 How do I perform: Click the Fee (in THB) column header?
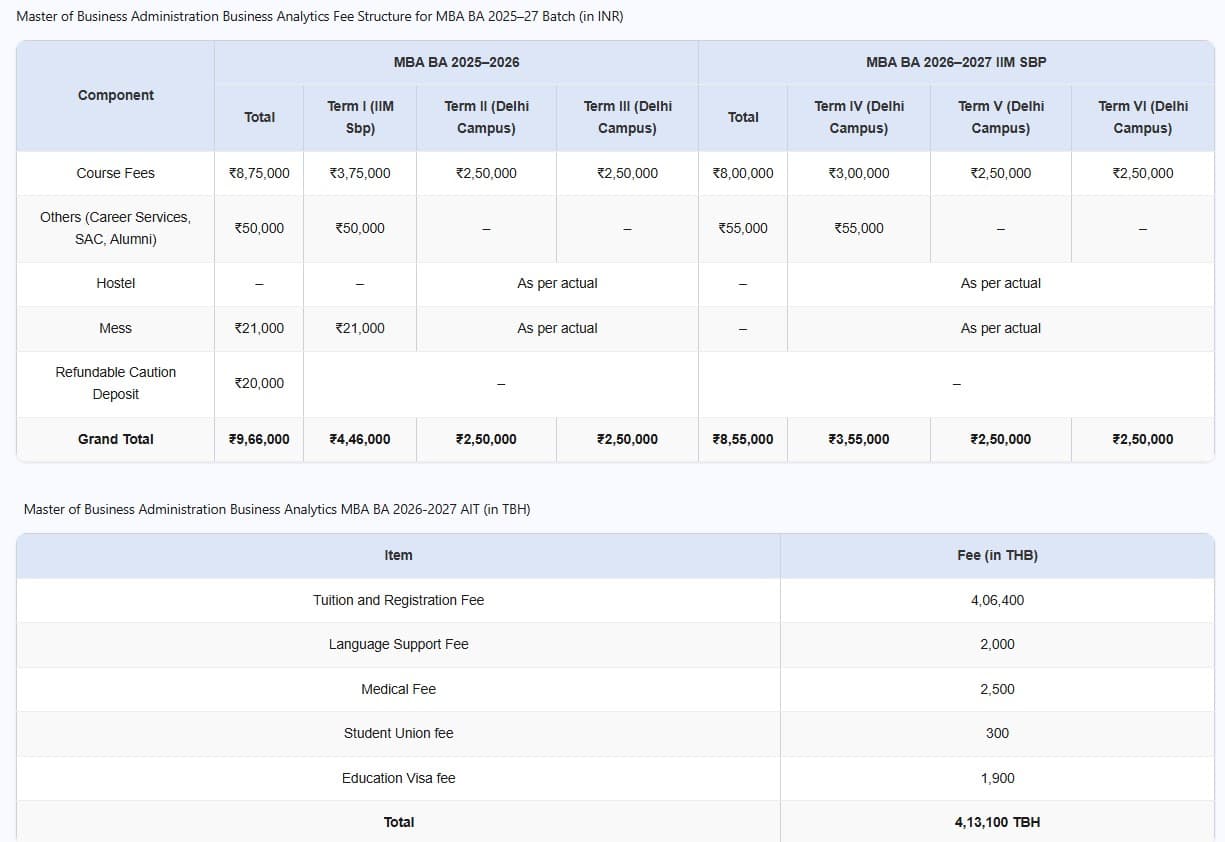tap(997, 555)
